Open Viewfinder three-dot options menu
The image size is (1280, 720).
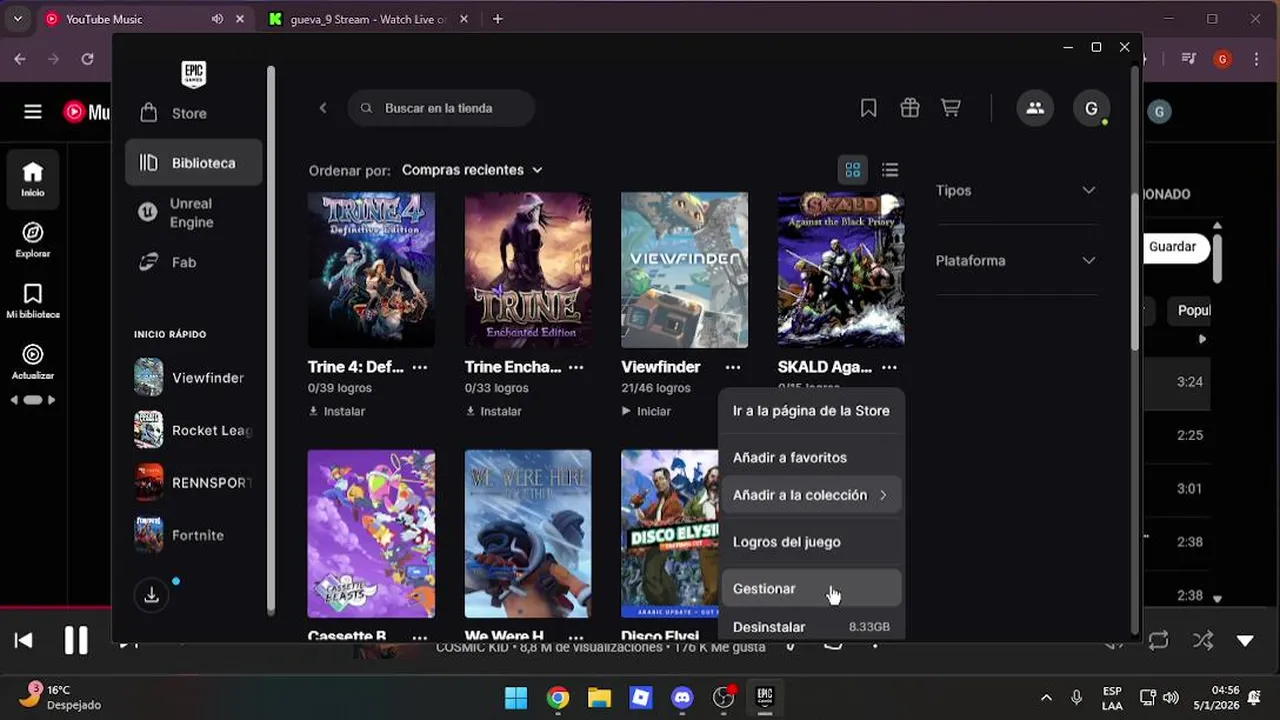(733, 367)
